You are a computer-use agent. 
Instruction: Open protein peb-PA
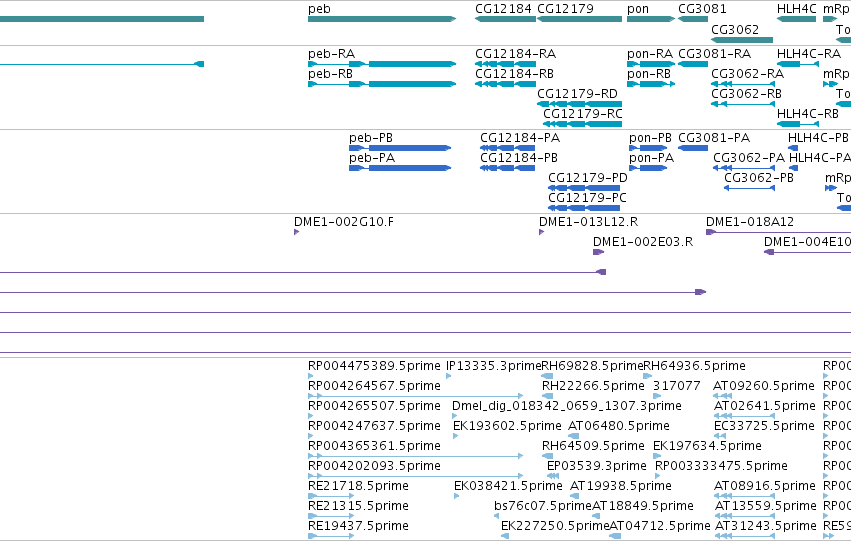(x=372, y=158)
